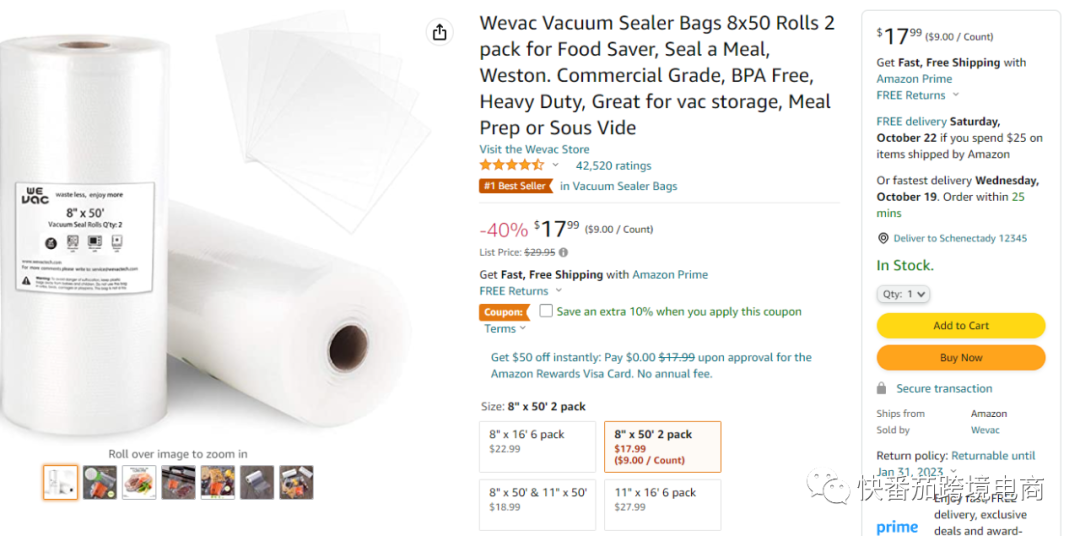Click the star rating icons
1080x536 pixels.
511,165
